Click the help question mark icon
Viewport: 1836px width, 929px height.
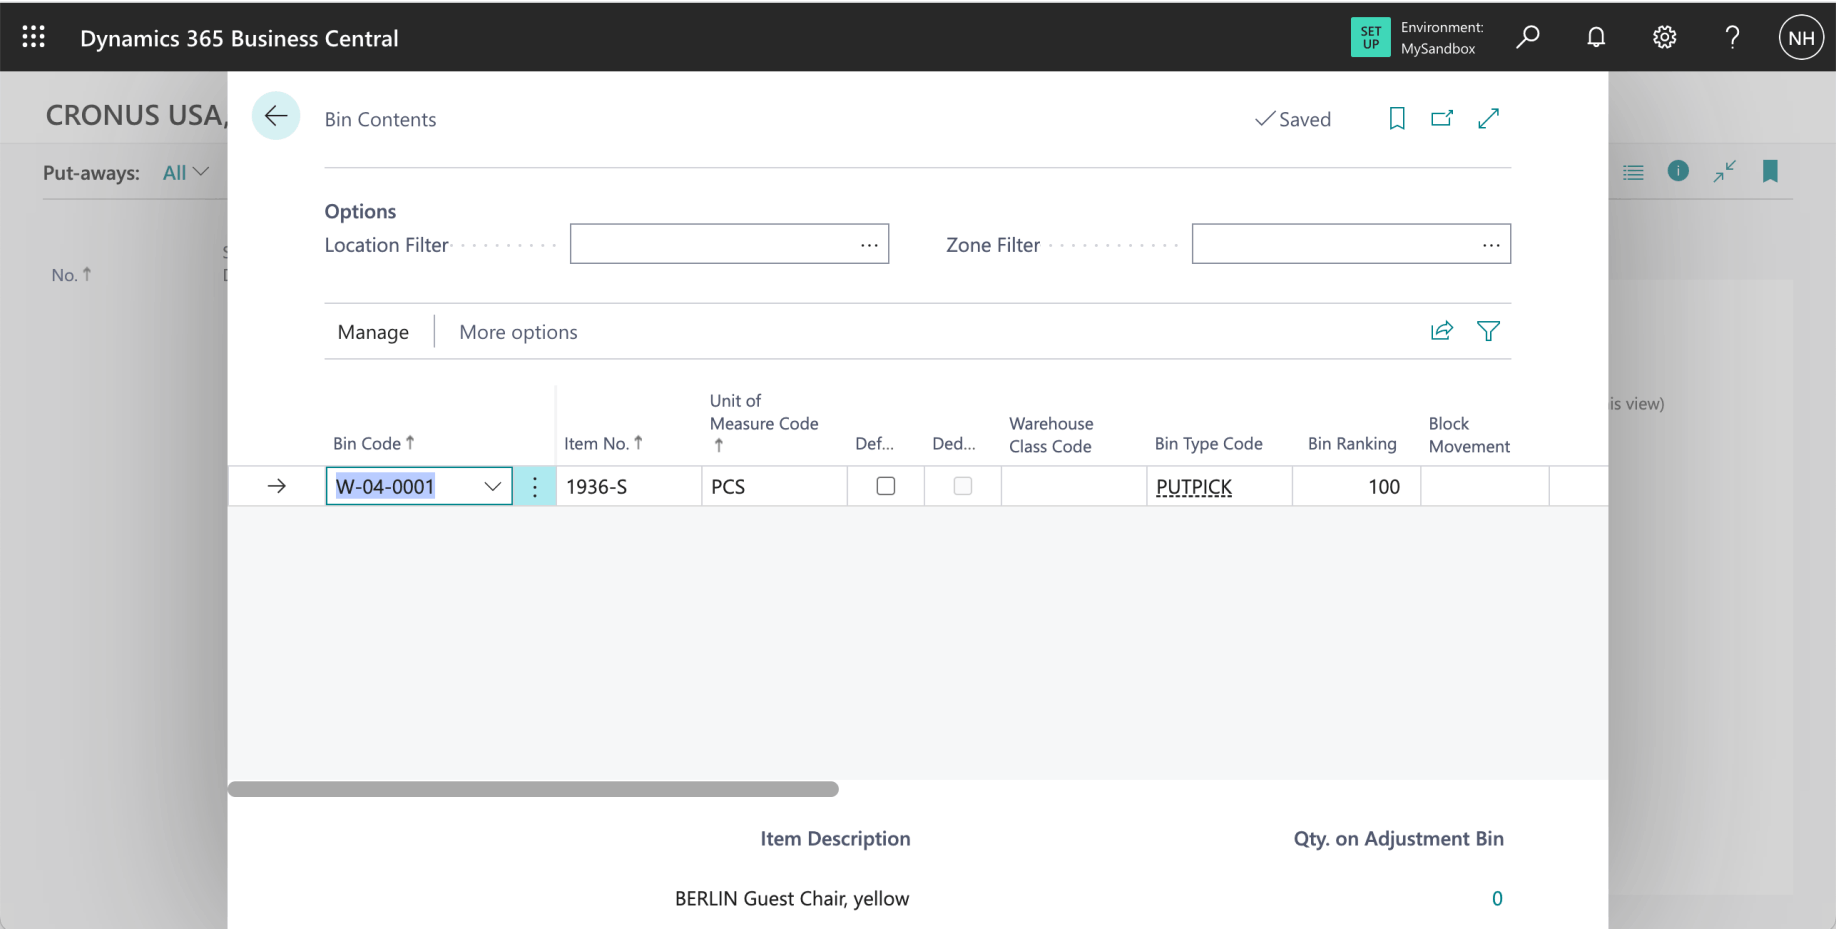click(x=1732, y=38)
